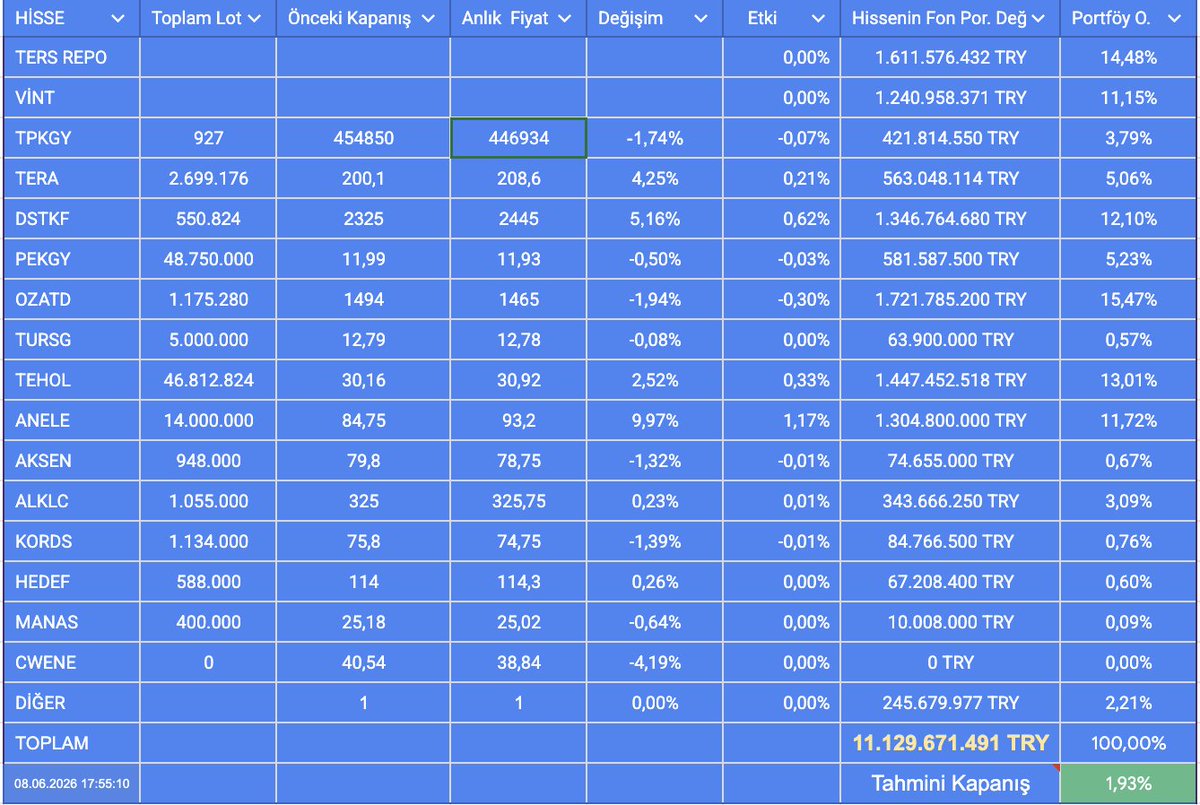Viewport: 1200px width, 805px height.
Task: Select TOPLAM portfolio share 100,00%
Action: point(1129,743)
